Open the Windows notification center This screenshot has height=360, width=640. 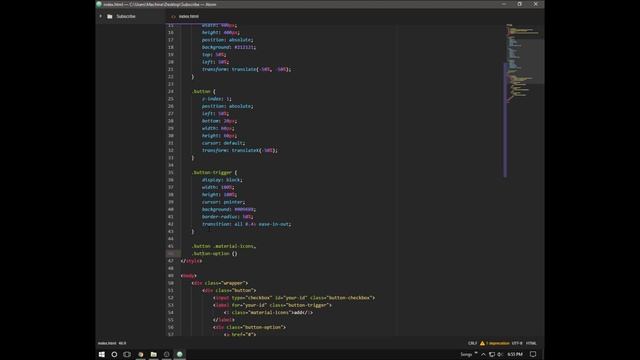tap(533, 354)
